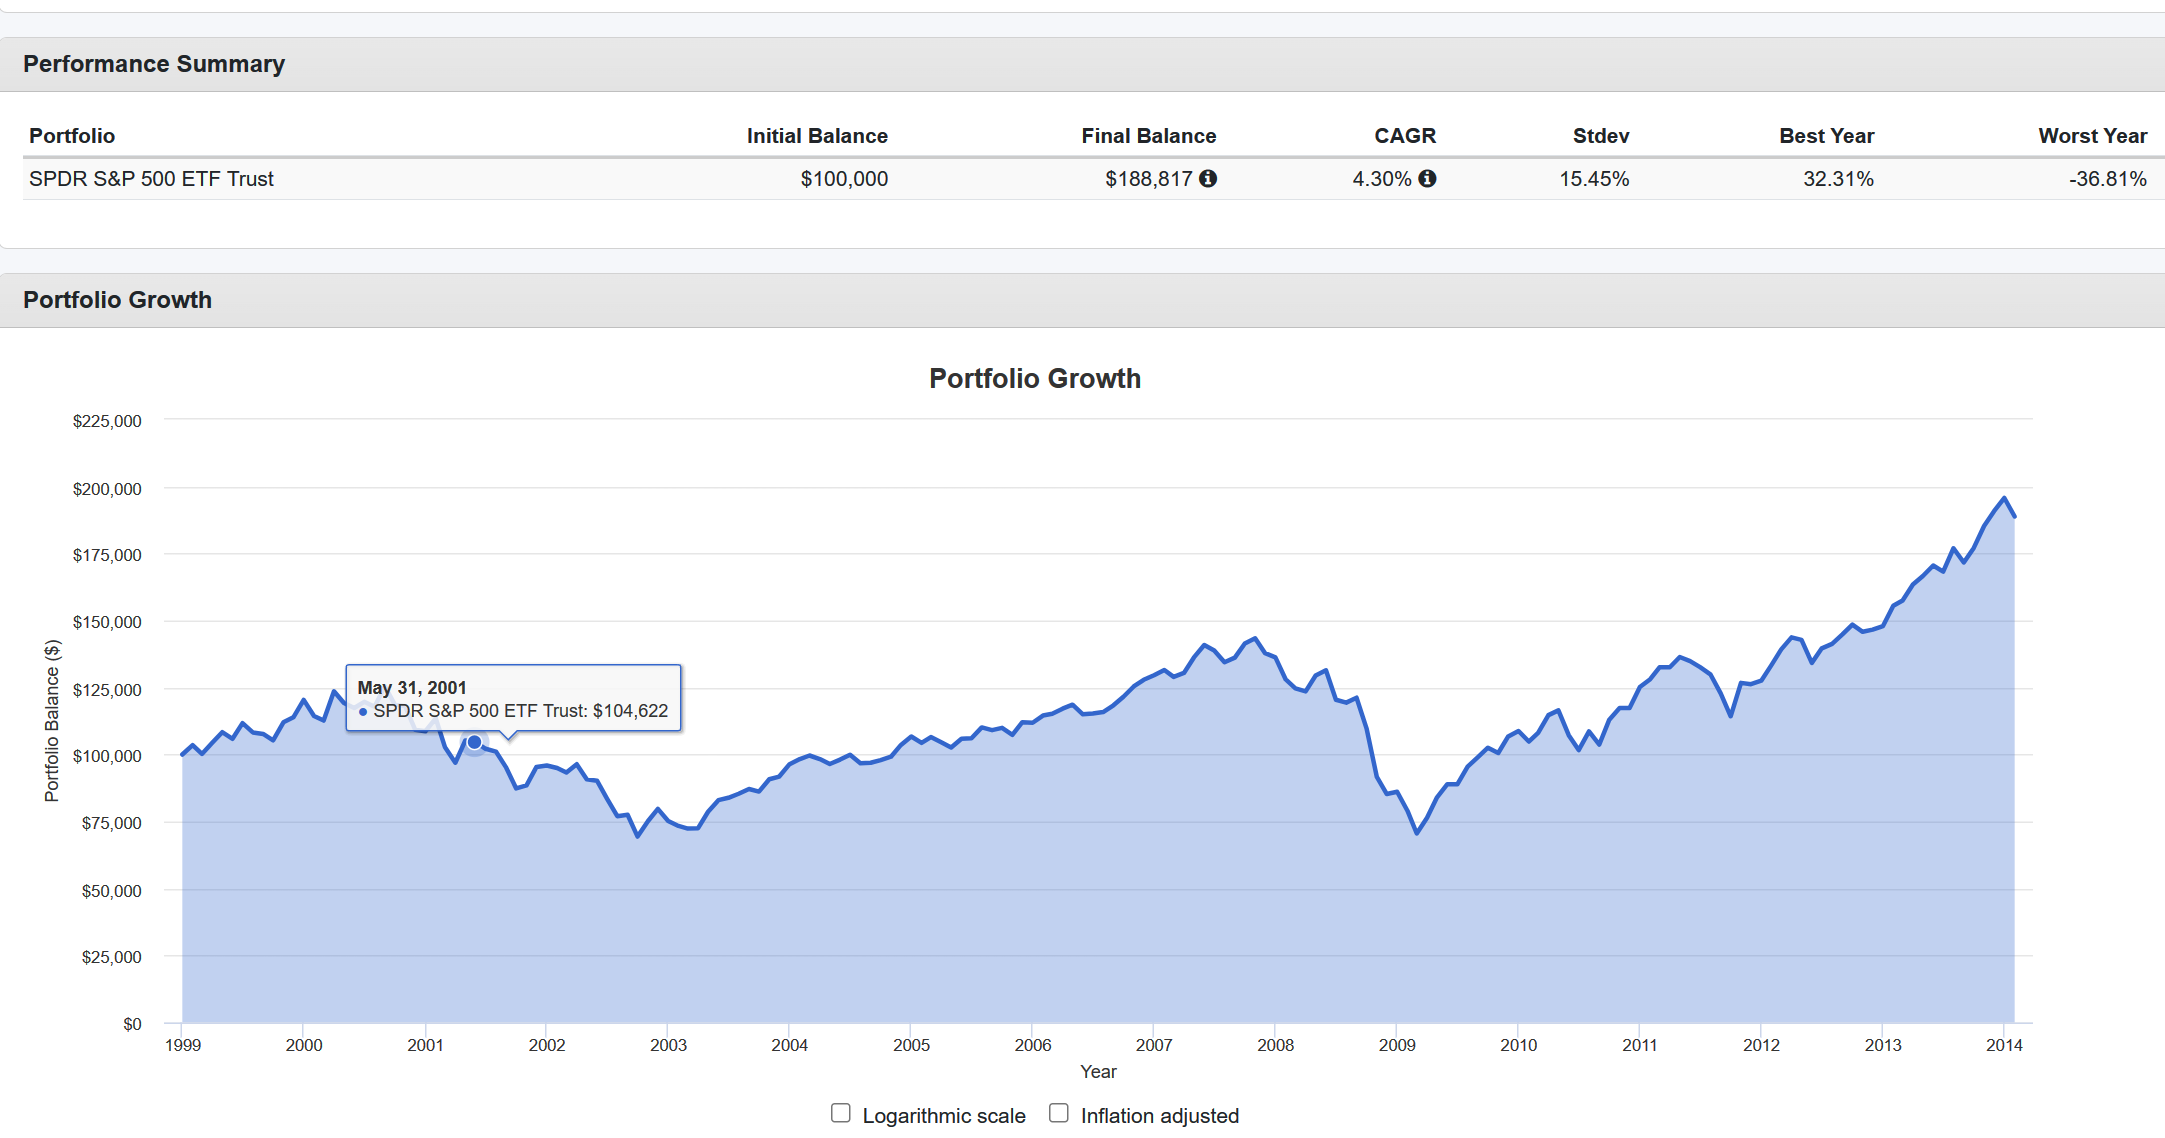
Task: Click the Performance Summary section header
Action: pyautogui.click(x=154, y=64)
